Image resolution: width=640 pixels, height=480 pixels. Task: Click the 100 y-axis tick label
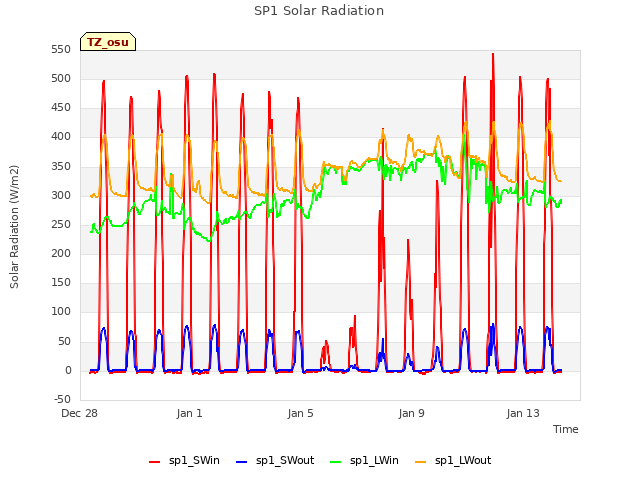point(61,312)
